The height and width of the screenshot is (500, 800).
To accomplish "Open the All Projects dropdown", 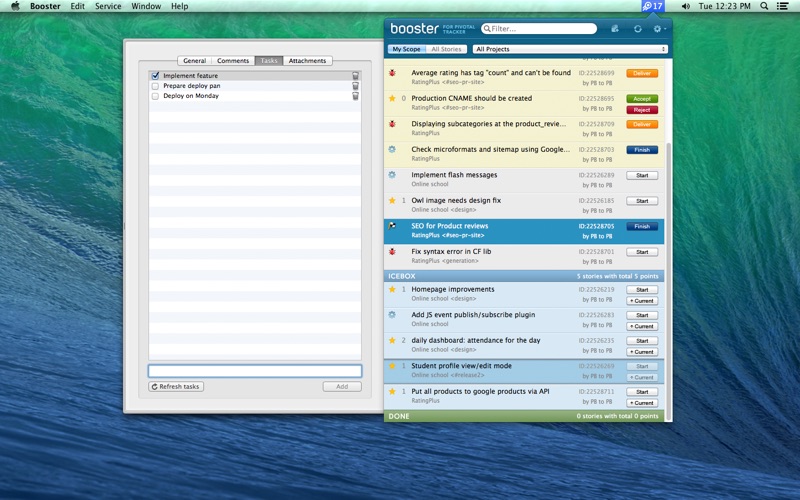I will 570,49.
